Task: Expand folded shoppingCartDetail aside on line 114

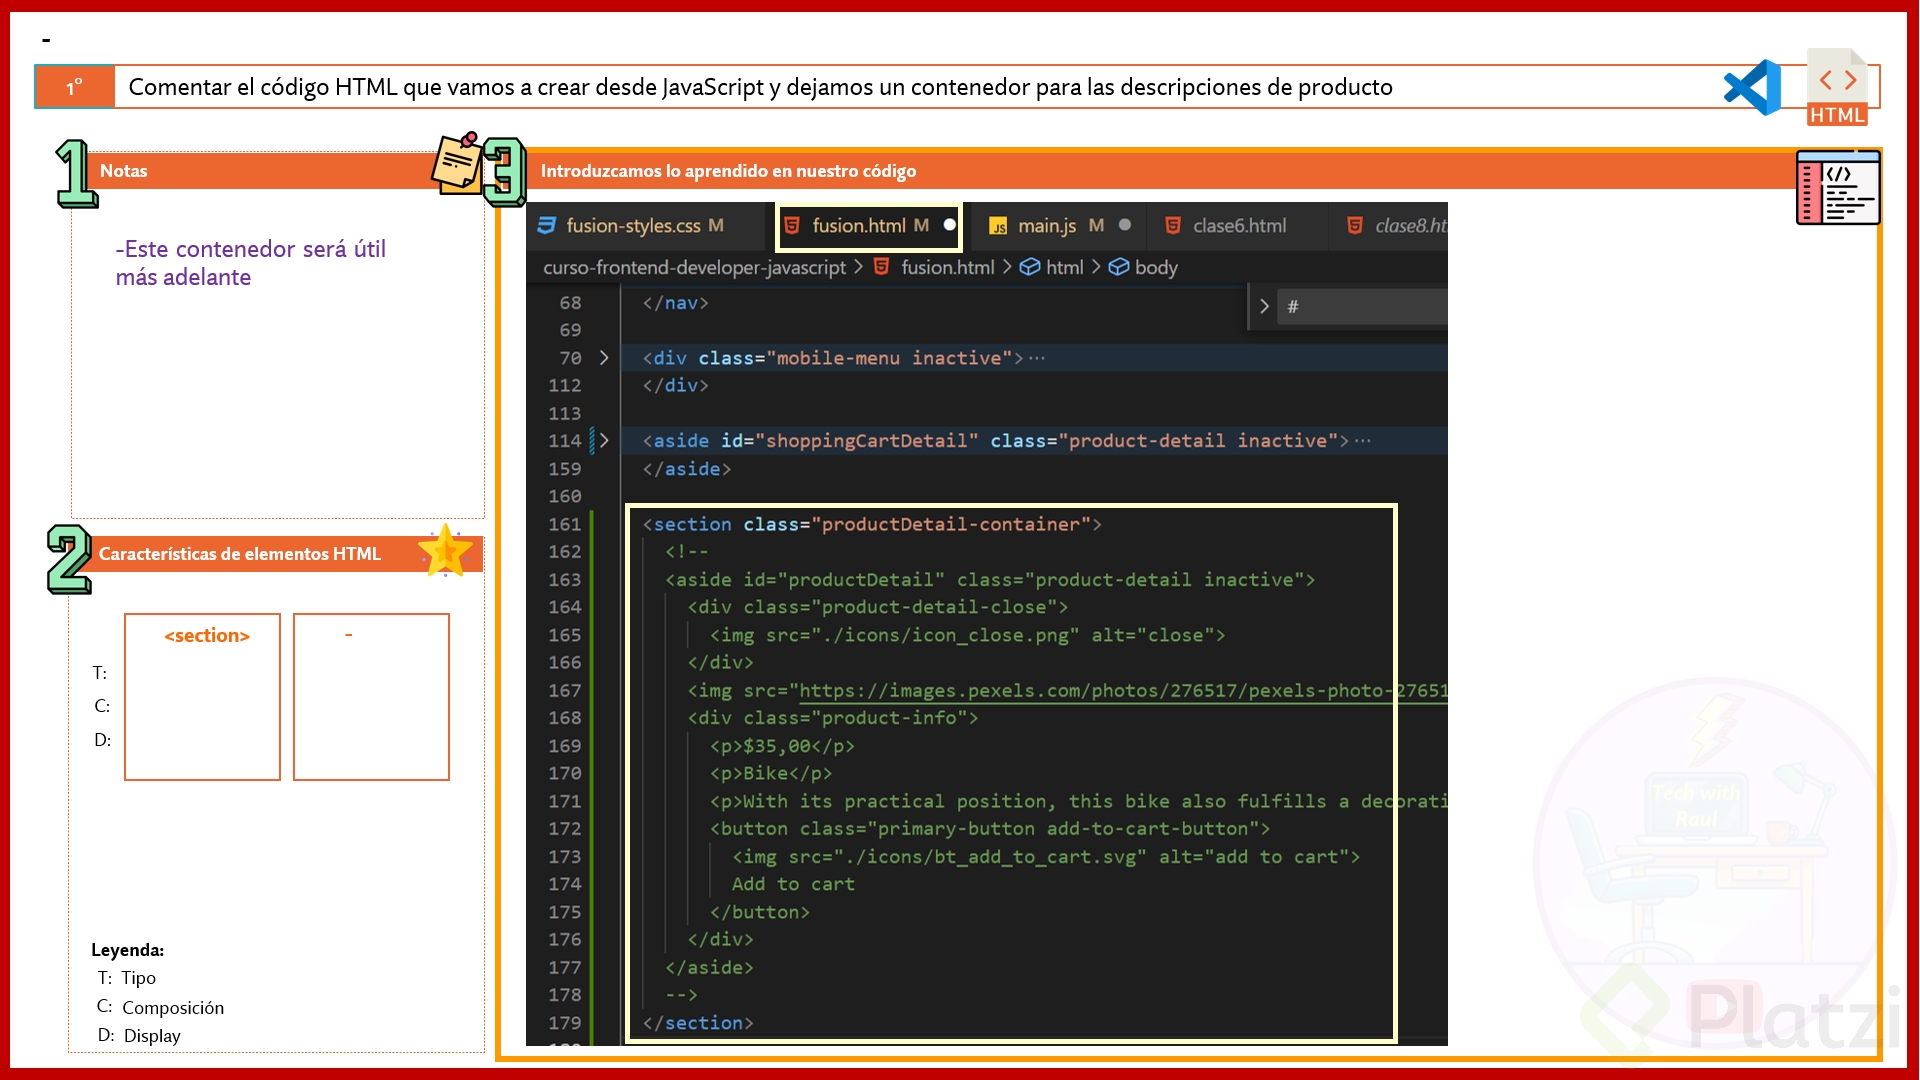Action: tap(603, 441)
